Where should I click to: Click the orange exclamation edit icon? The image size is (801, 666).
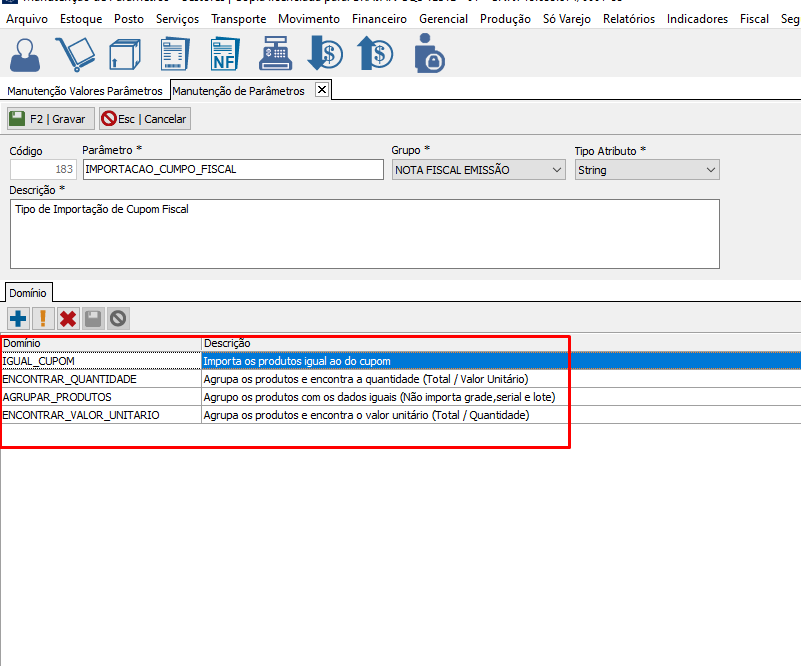[x=43, y=319]
